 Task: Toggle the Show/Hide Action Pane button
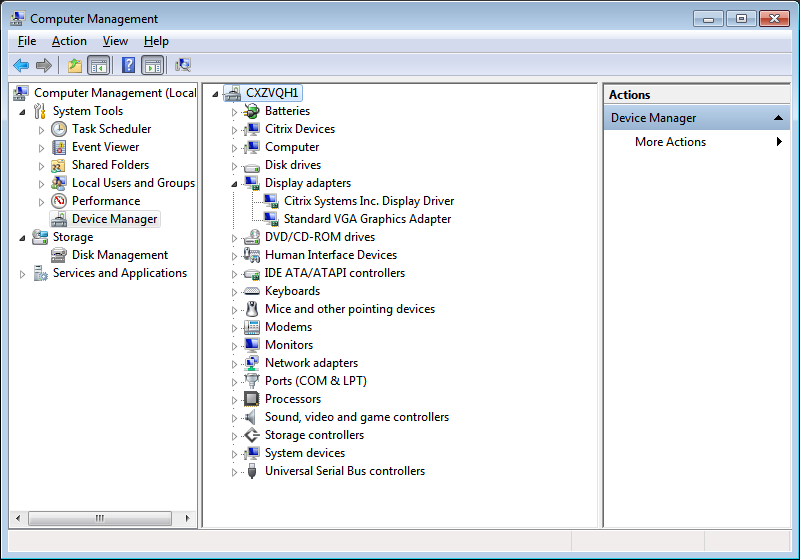[152, 65]
